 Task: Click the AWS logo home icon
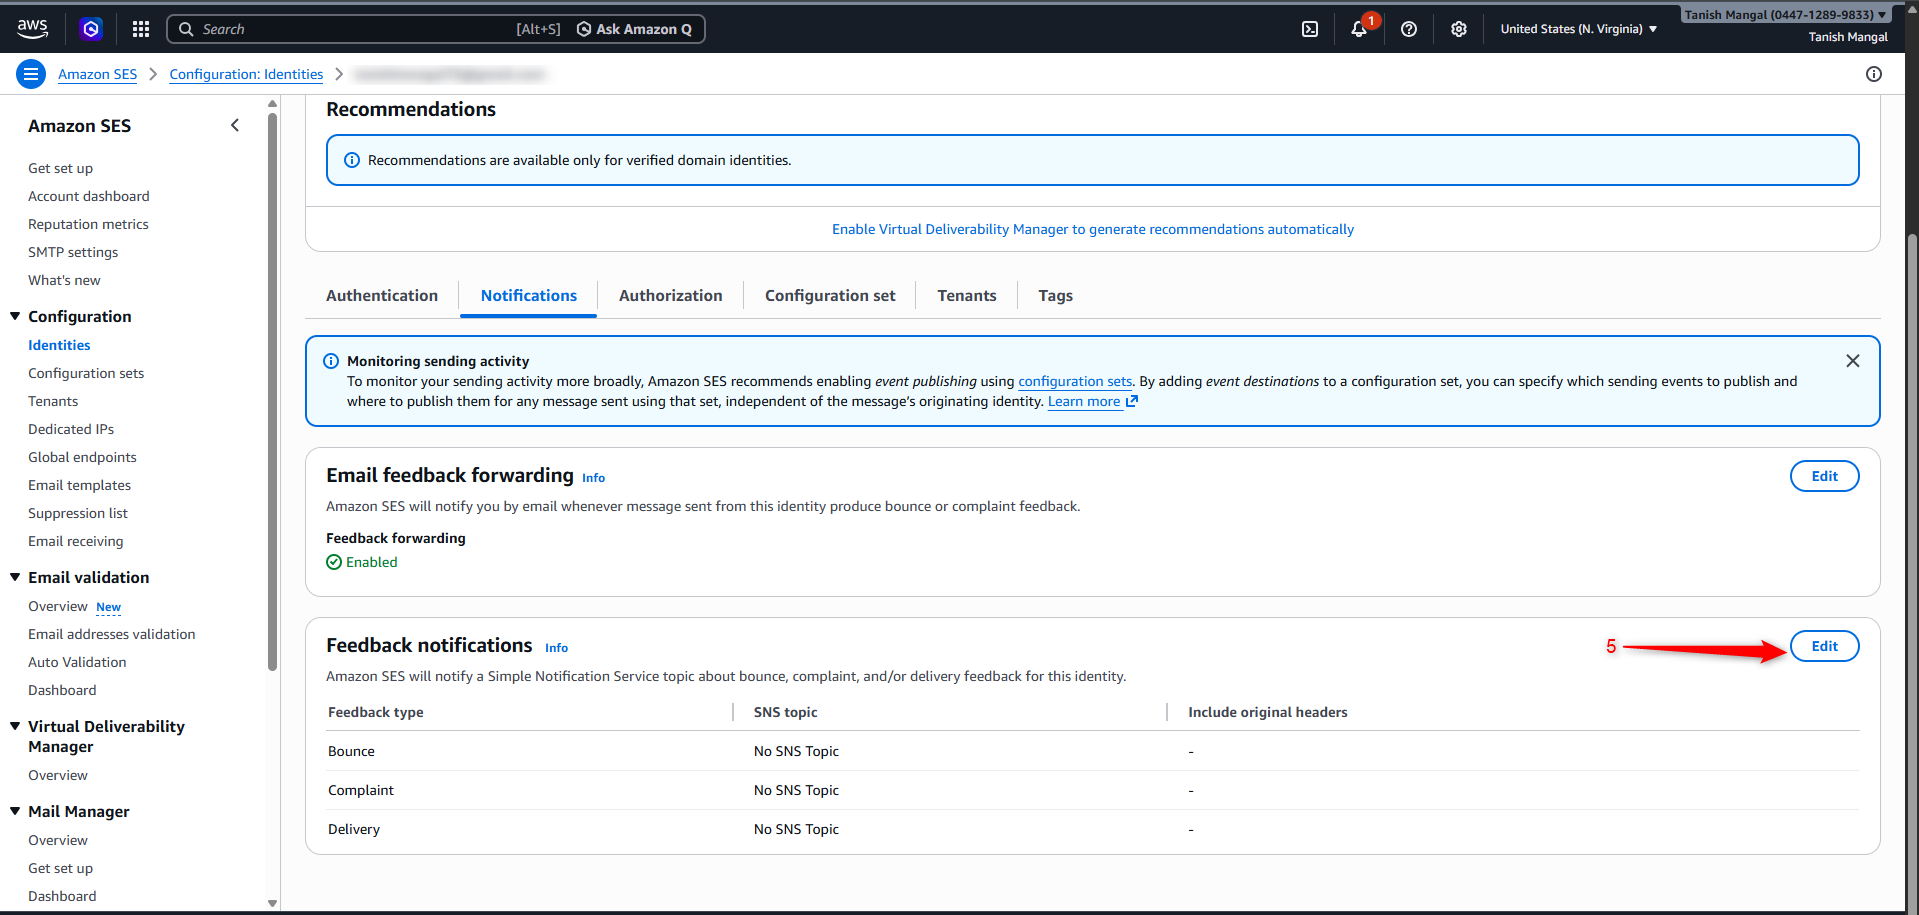click(32, 29)
